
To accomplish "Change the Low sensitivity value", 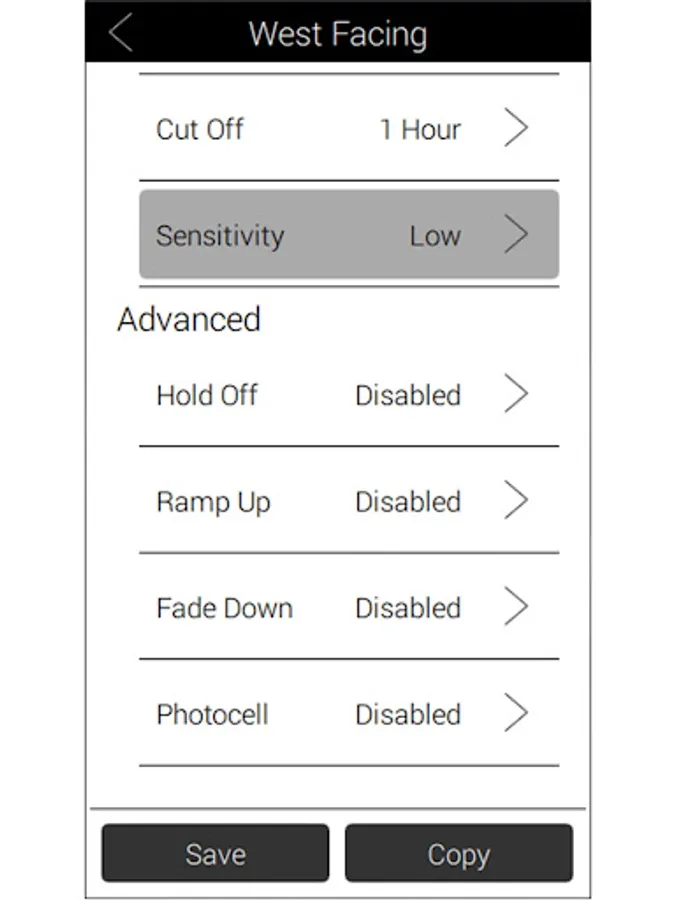I will [435, 236].
